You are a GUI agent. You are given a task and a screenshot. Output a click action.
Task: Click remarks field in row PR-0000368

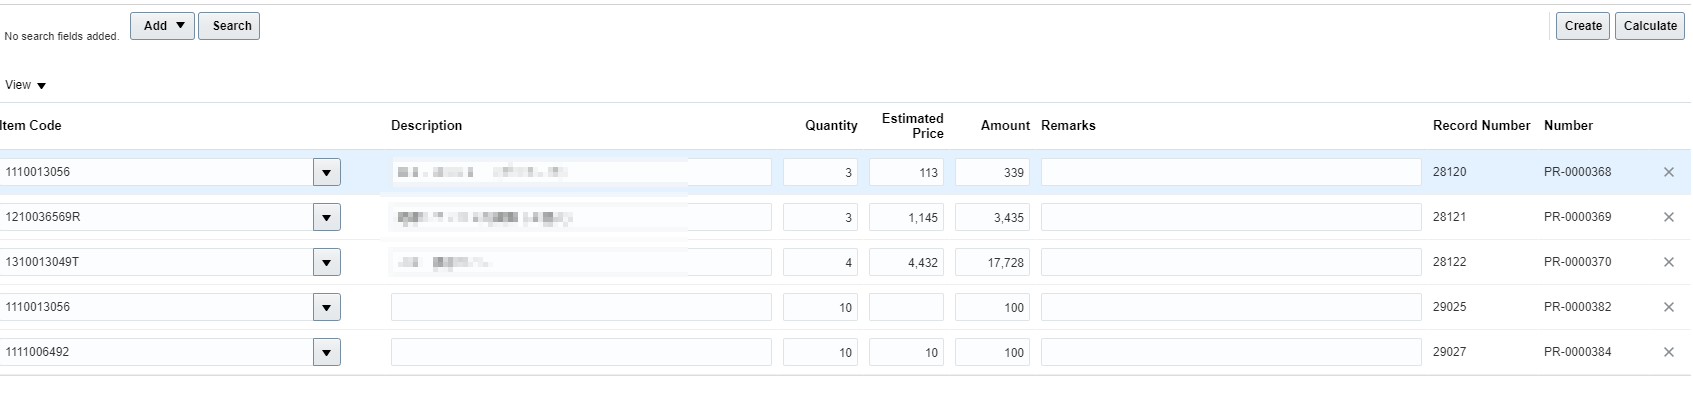(x=1231, y=172)
